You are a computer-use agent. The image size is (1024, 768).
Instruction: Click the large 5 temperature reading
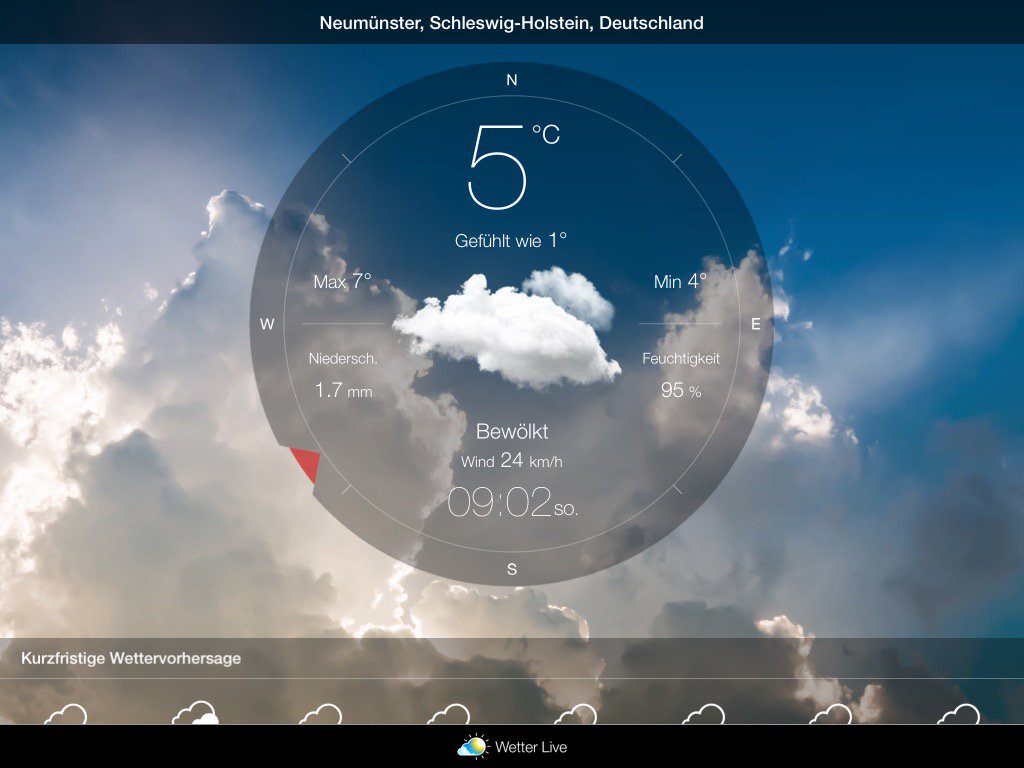(x=497, y=167)
